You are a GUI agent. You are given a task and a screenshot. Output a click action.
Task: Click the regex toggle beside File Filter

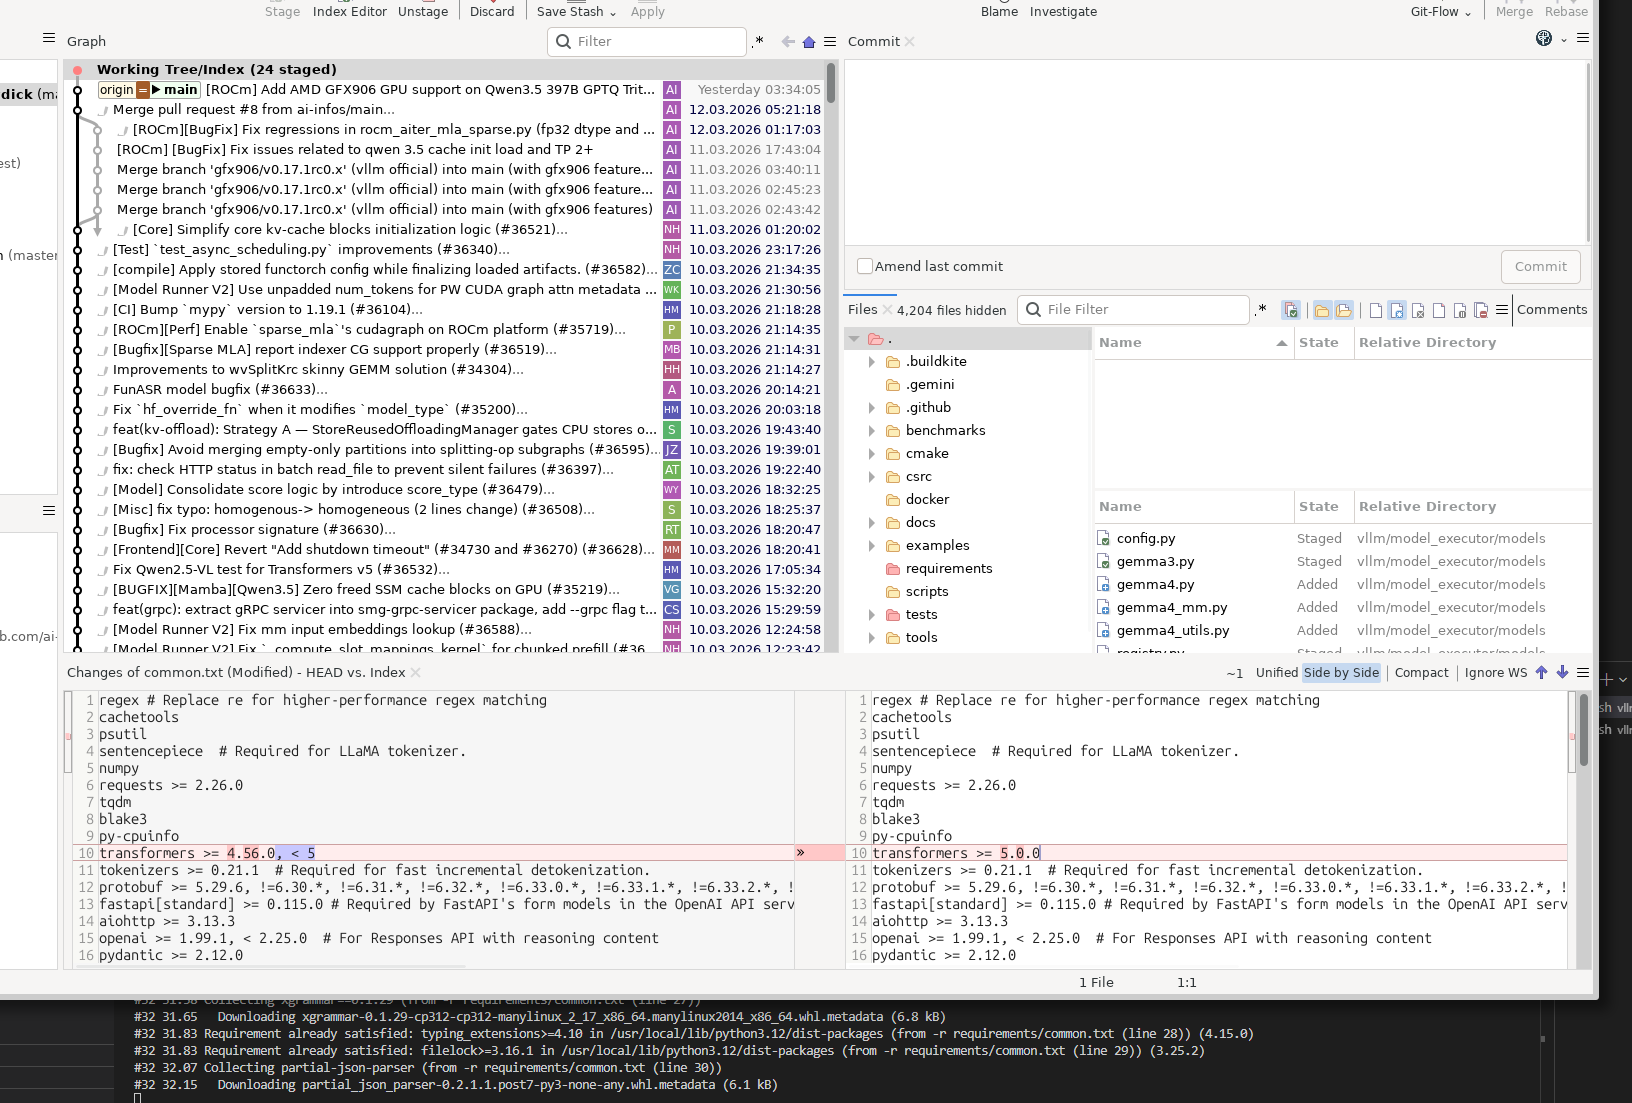pos(1261,310)
